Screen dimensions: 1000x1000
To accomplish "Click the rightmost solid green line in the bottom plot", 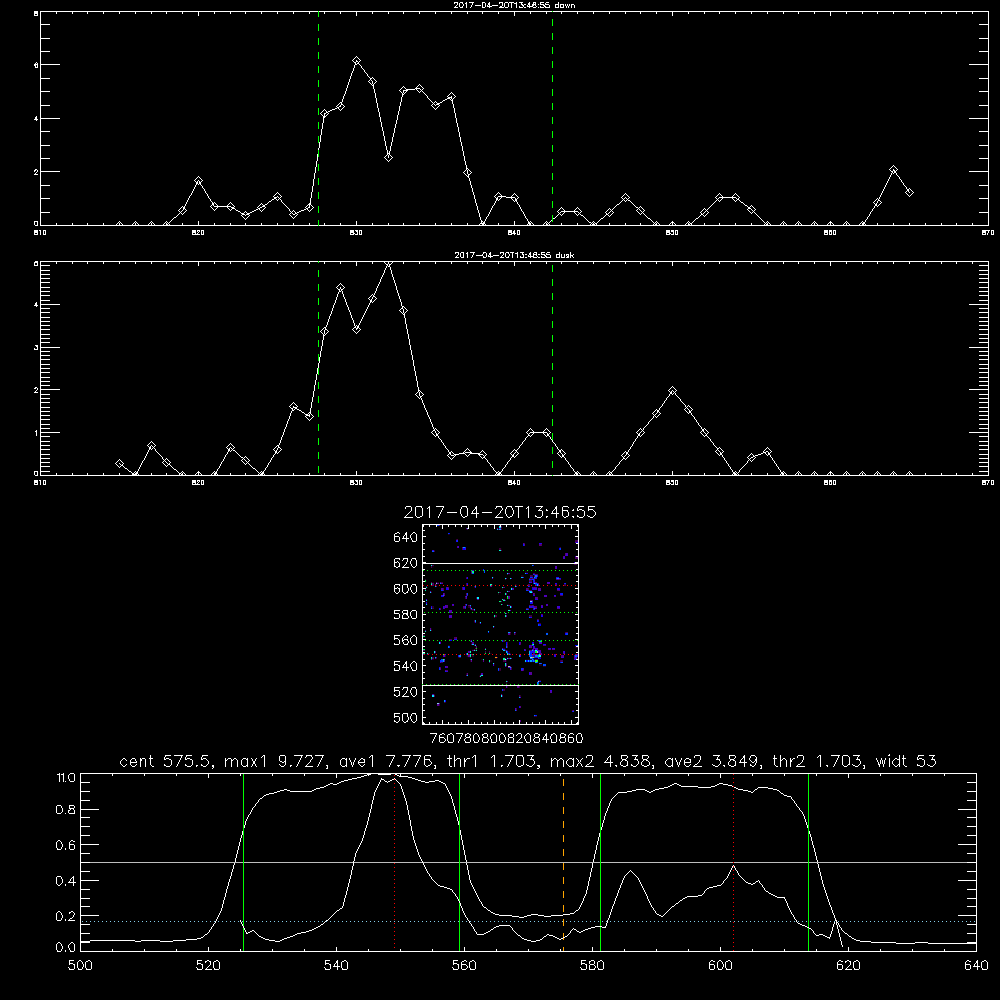I will pos(808,861).
